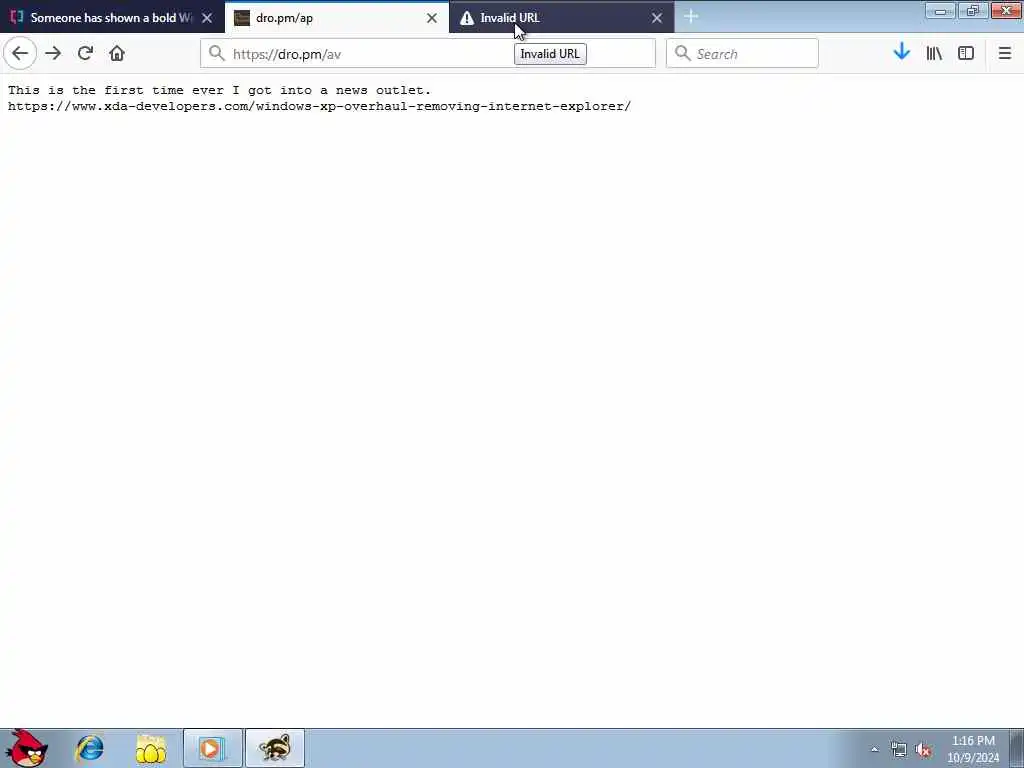Open the browser home page

pos(117,54)
